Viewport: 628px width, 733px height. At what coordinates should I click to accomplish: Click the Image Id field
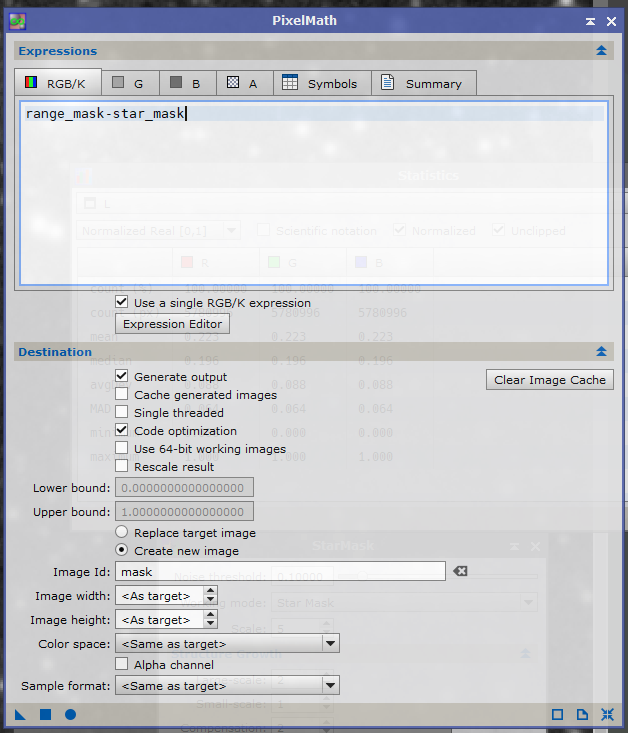281,571
